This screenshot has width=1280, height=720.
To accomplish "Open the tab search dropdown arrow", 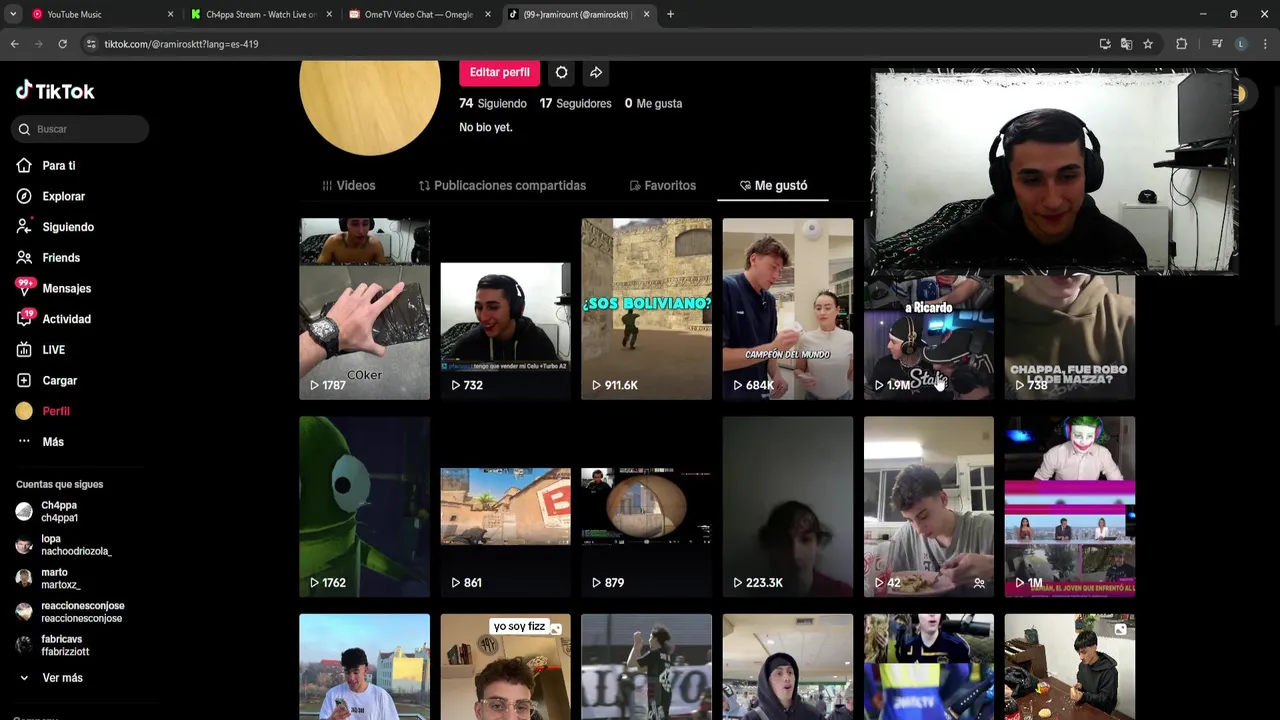I will pyautogui.click(x=12, y=14).
